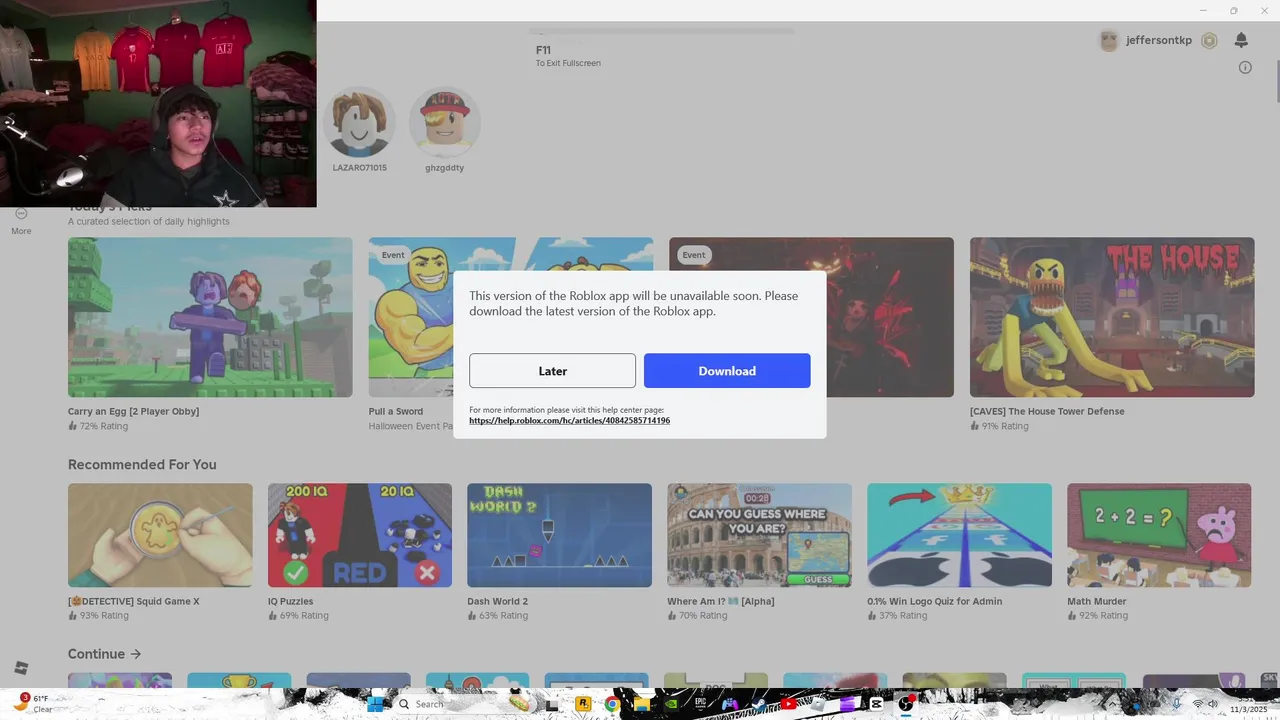1280x720 pixels.
Task: Click the 11/3/2025 date in the taskbar
Action: [x=1248, y=710]
